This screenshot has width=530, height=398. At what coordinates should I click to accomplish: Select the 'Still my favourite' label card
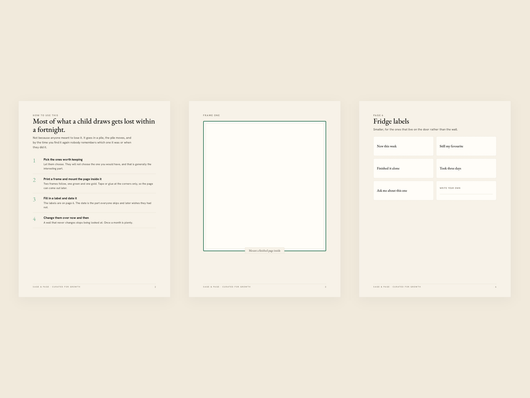pyautogui.click(x=466, y=146)
